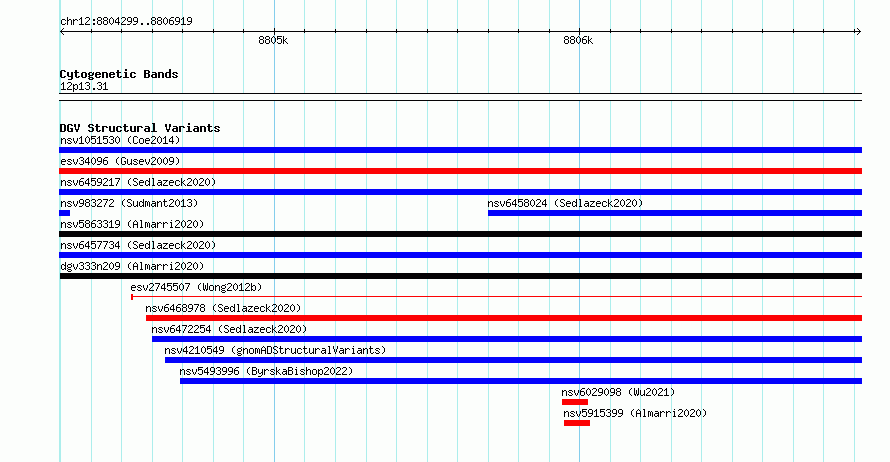Click the 12p13.31 cytogenetic band bar

click(x=460, y=97)
